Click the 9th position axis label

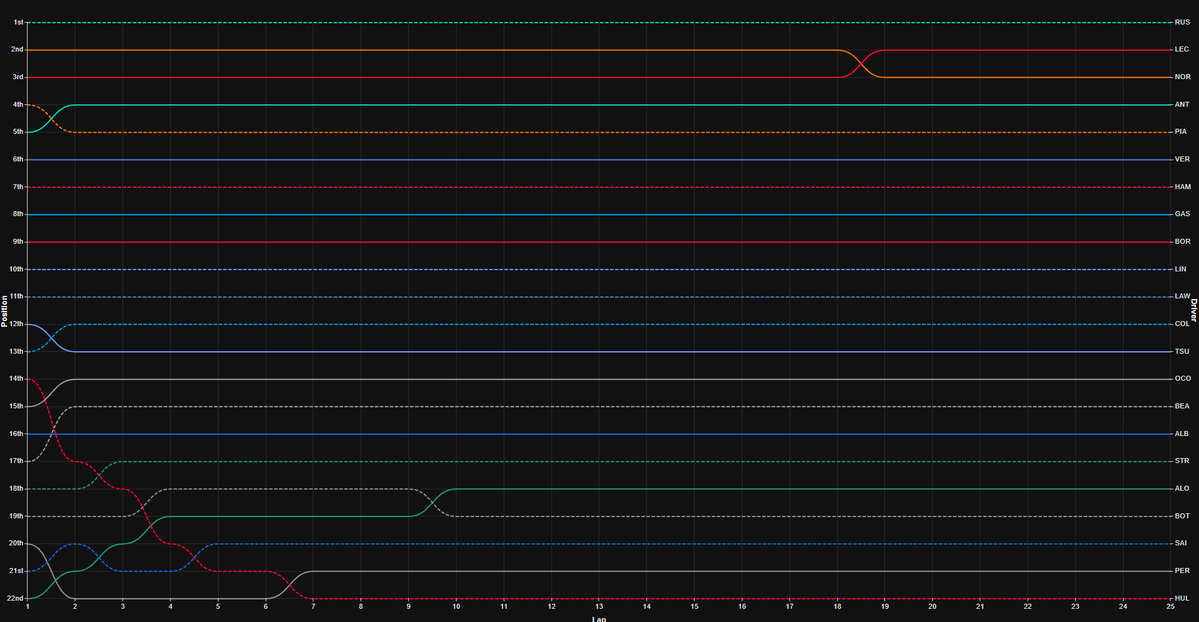point(18,242)
